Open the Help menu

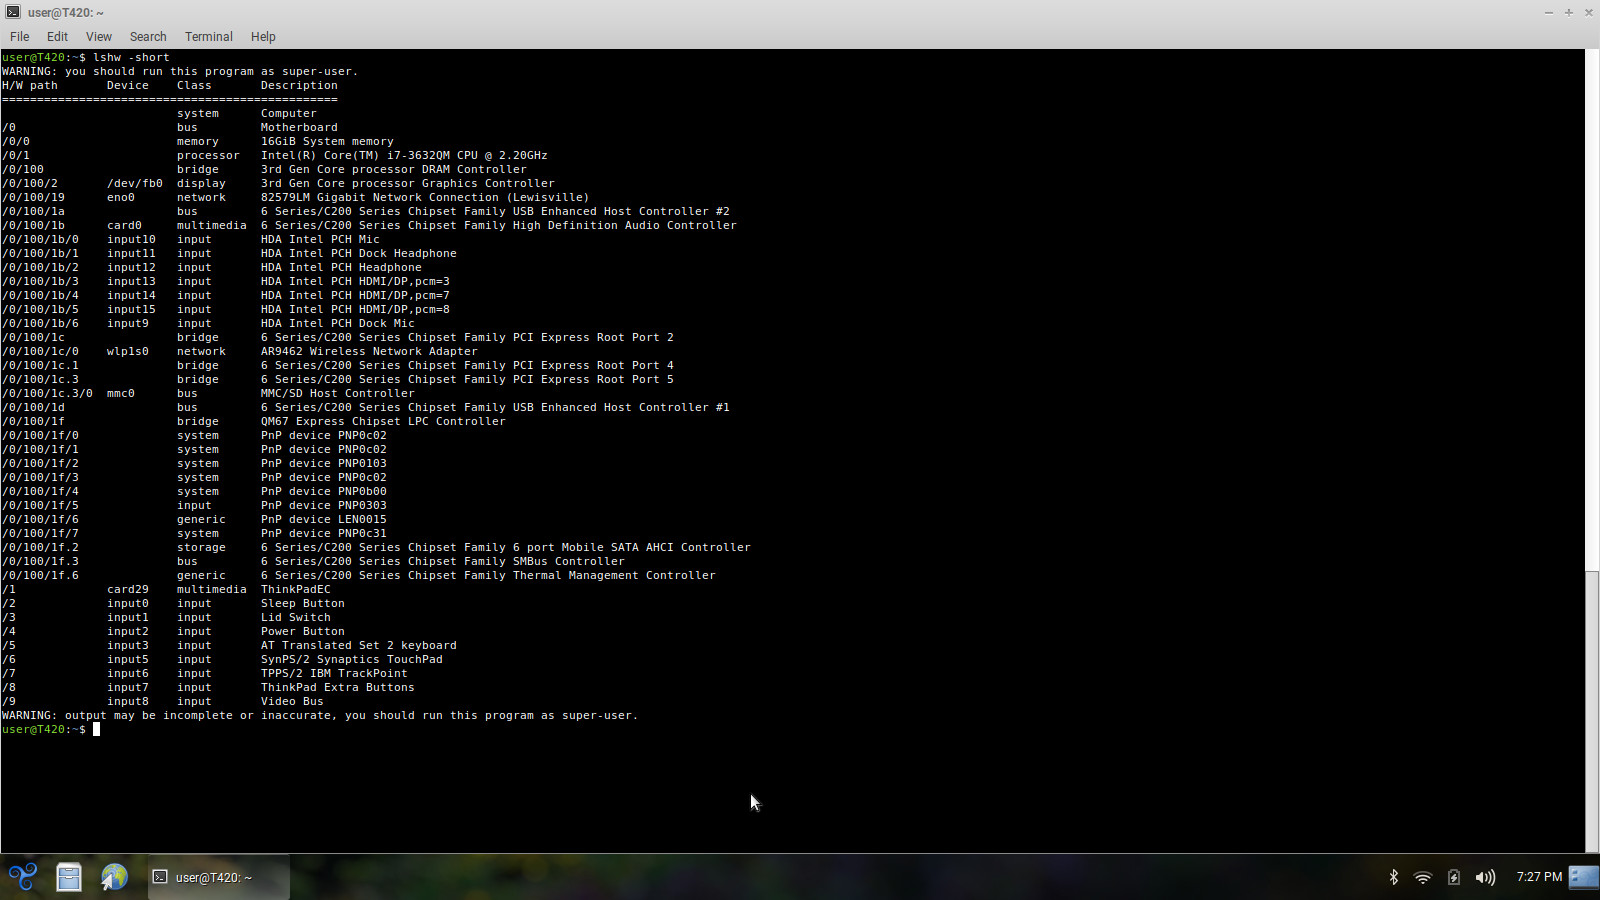coord(263,37)
